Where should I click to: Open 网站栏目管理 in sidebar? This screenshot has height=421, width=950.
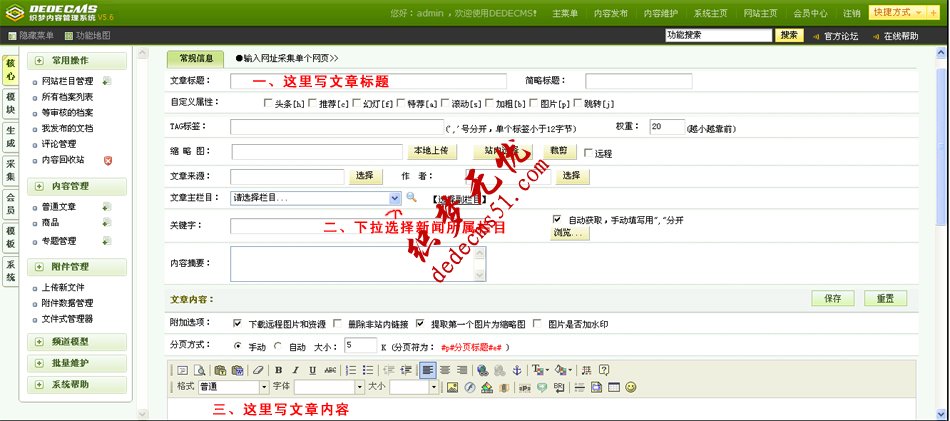67,81
